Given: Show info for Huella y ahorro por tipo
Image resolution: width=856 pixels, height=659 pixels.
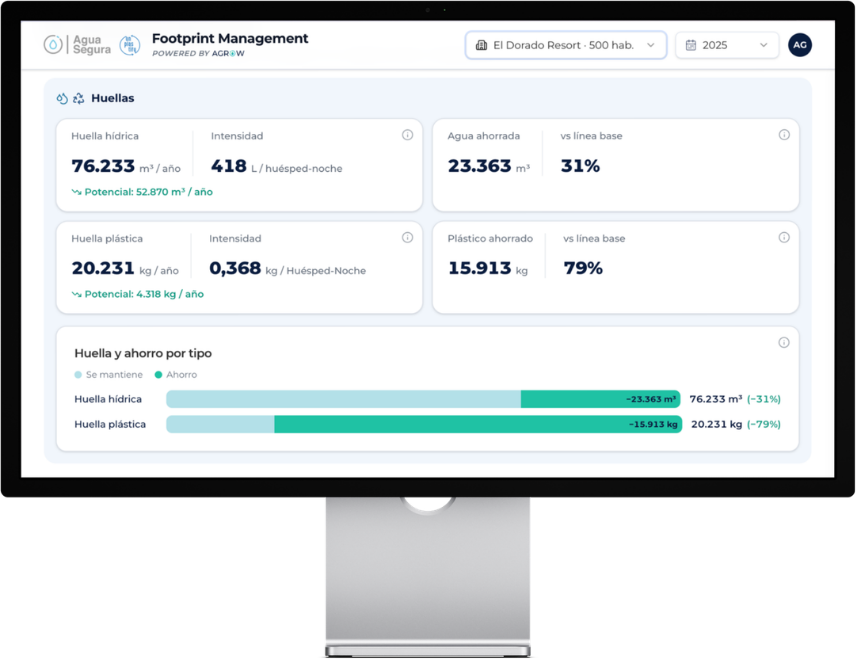Looking at the screenshot, I should tap(784, 343).
